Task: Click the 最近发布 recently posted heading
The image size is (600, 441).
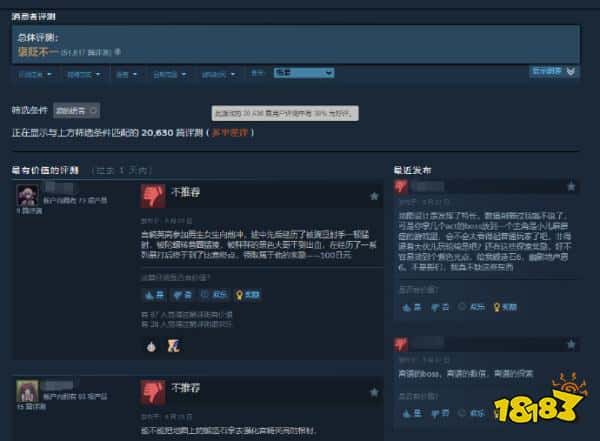Action: [412, 170]
